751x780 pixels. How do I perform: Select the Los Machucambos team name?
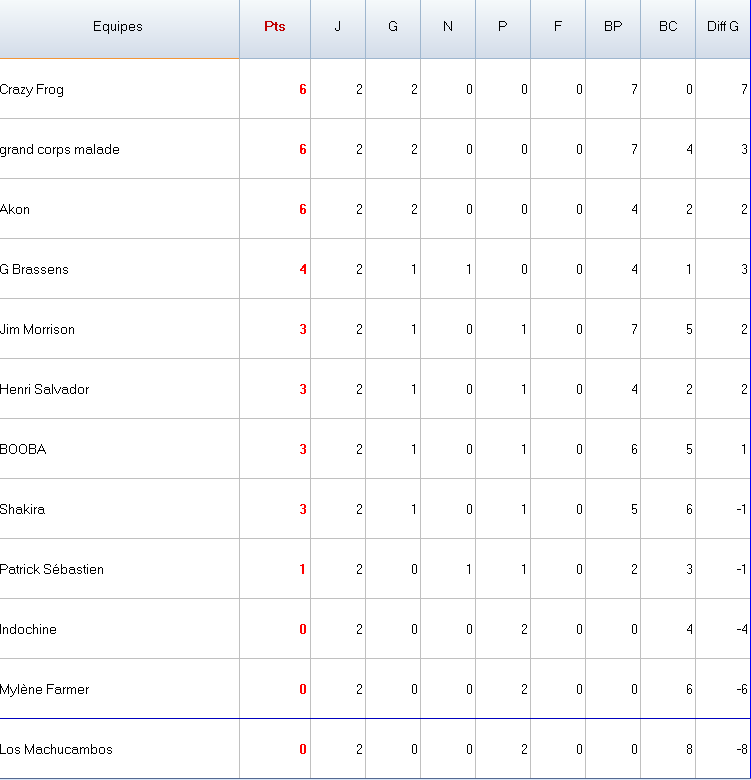point(56,750)
